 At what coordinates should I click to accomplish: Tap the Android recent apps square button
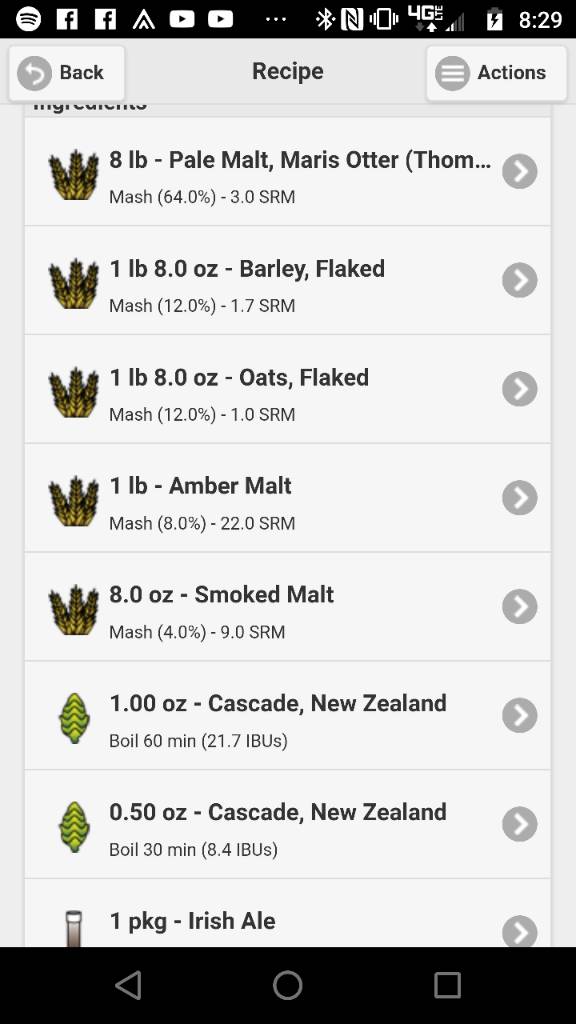[x=447, y=985]
